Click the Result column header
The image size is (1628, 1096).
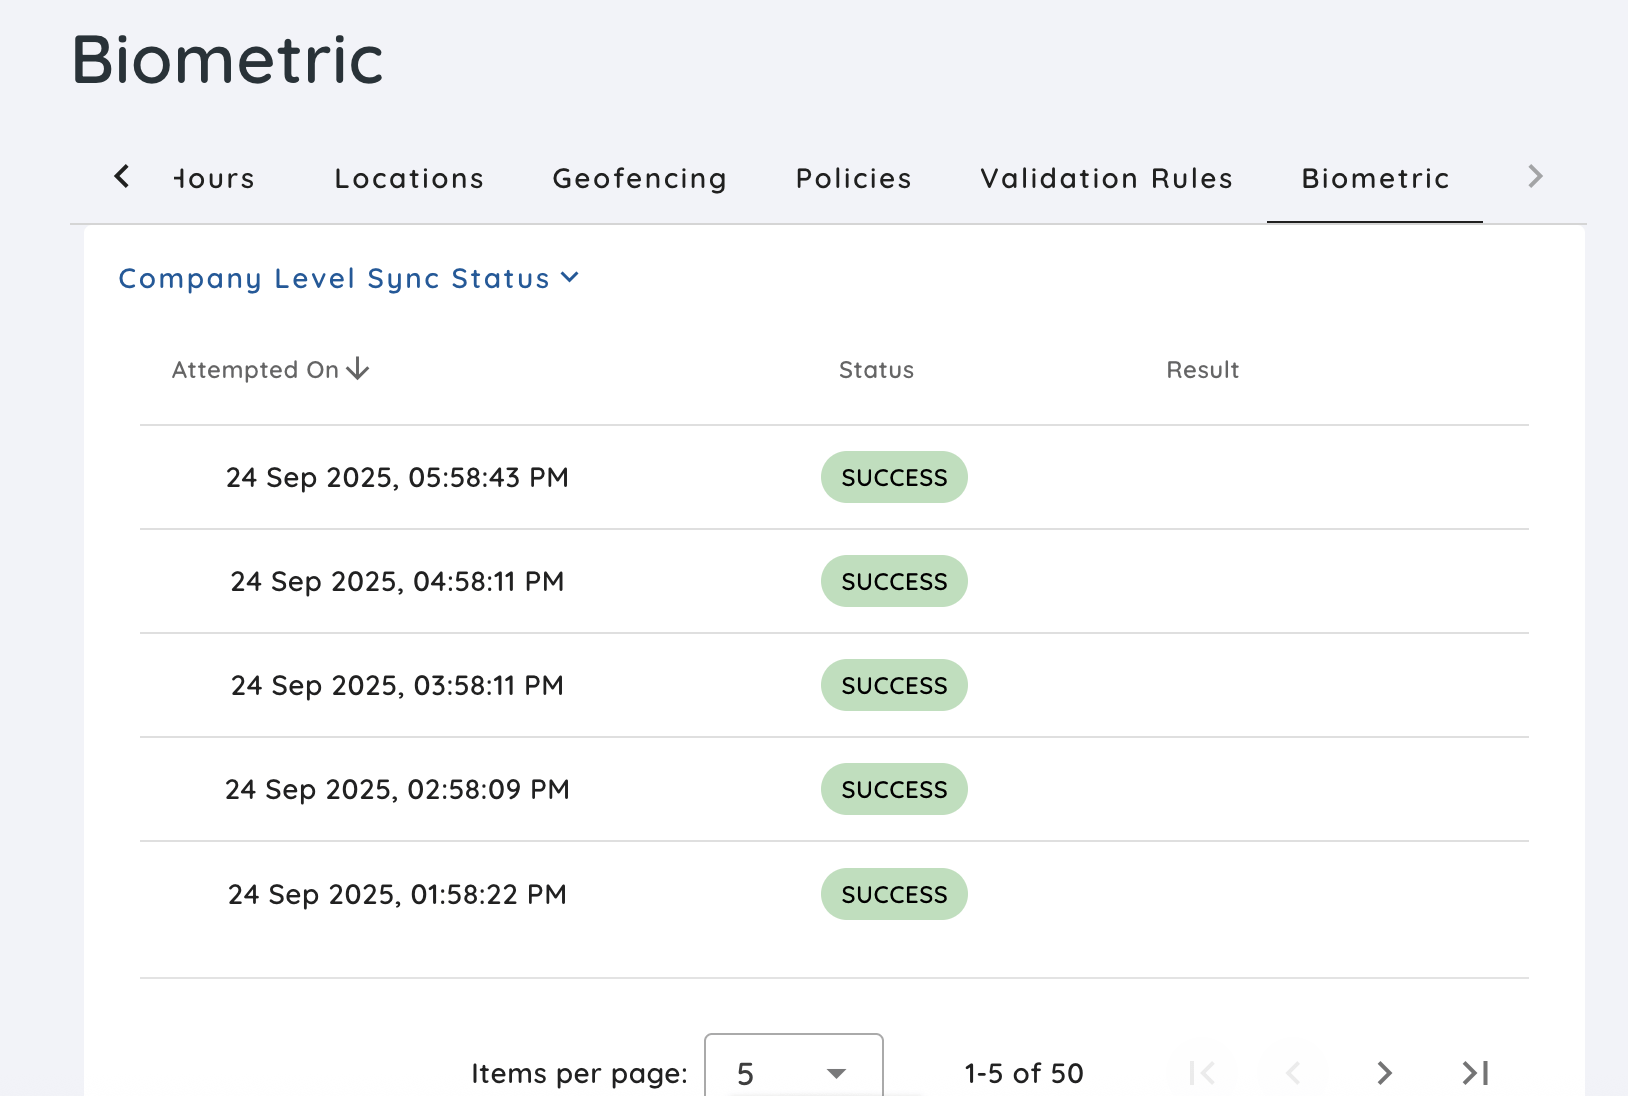1202,370
